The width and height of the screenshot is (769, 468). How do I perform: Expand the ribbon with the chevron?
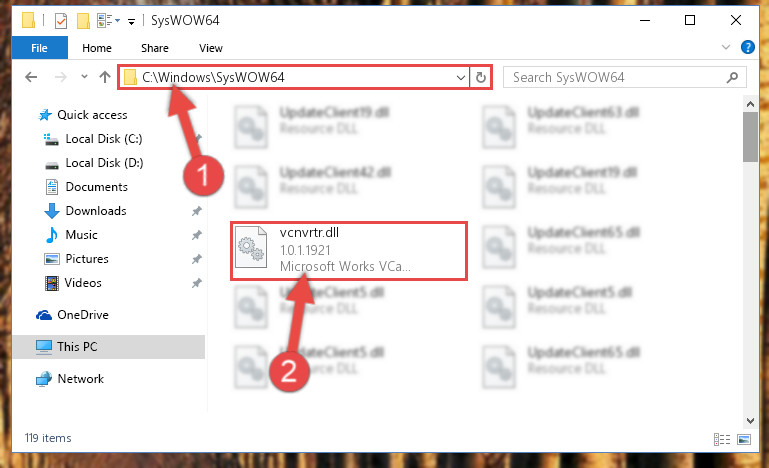pyautogui.click(x=726, y=48)
